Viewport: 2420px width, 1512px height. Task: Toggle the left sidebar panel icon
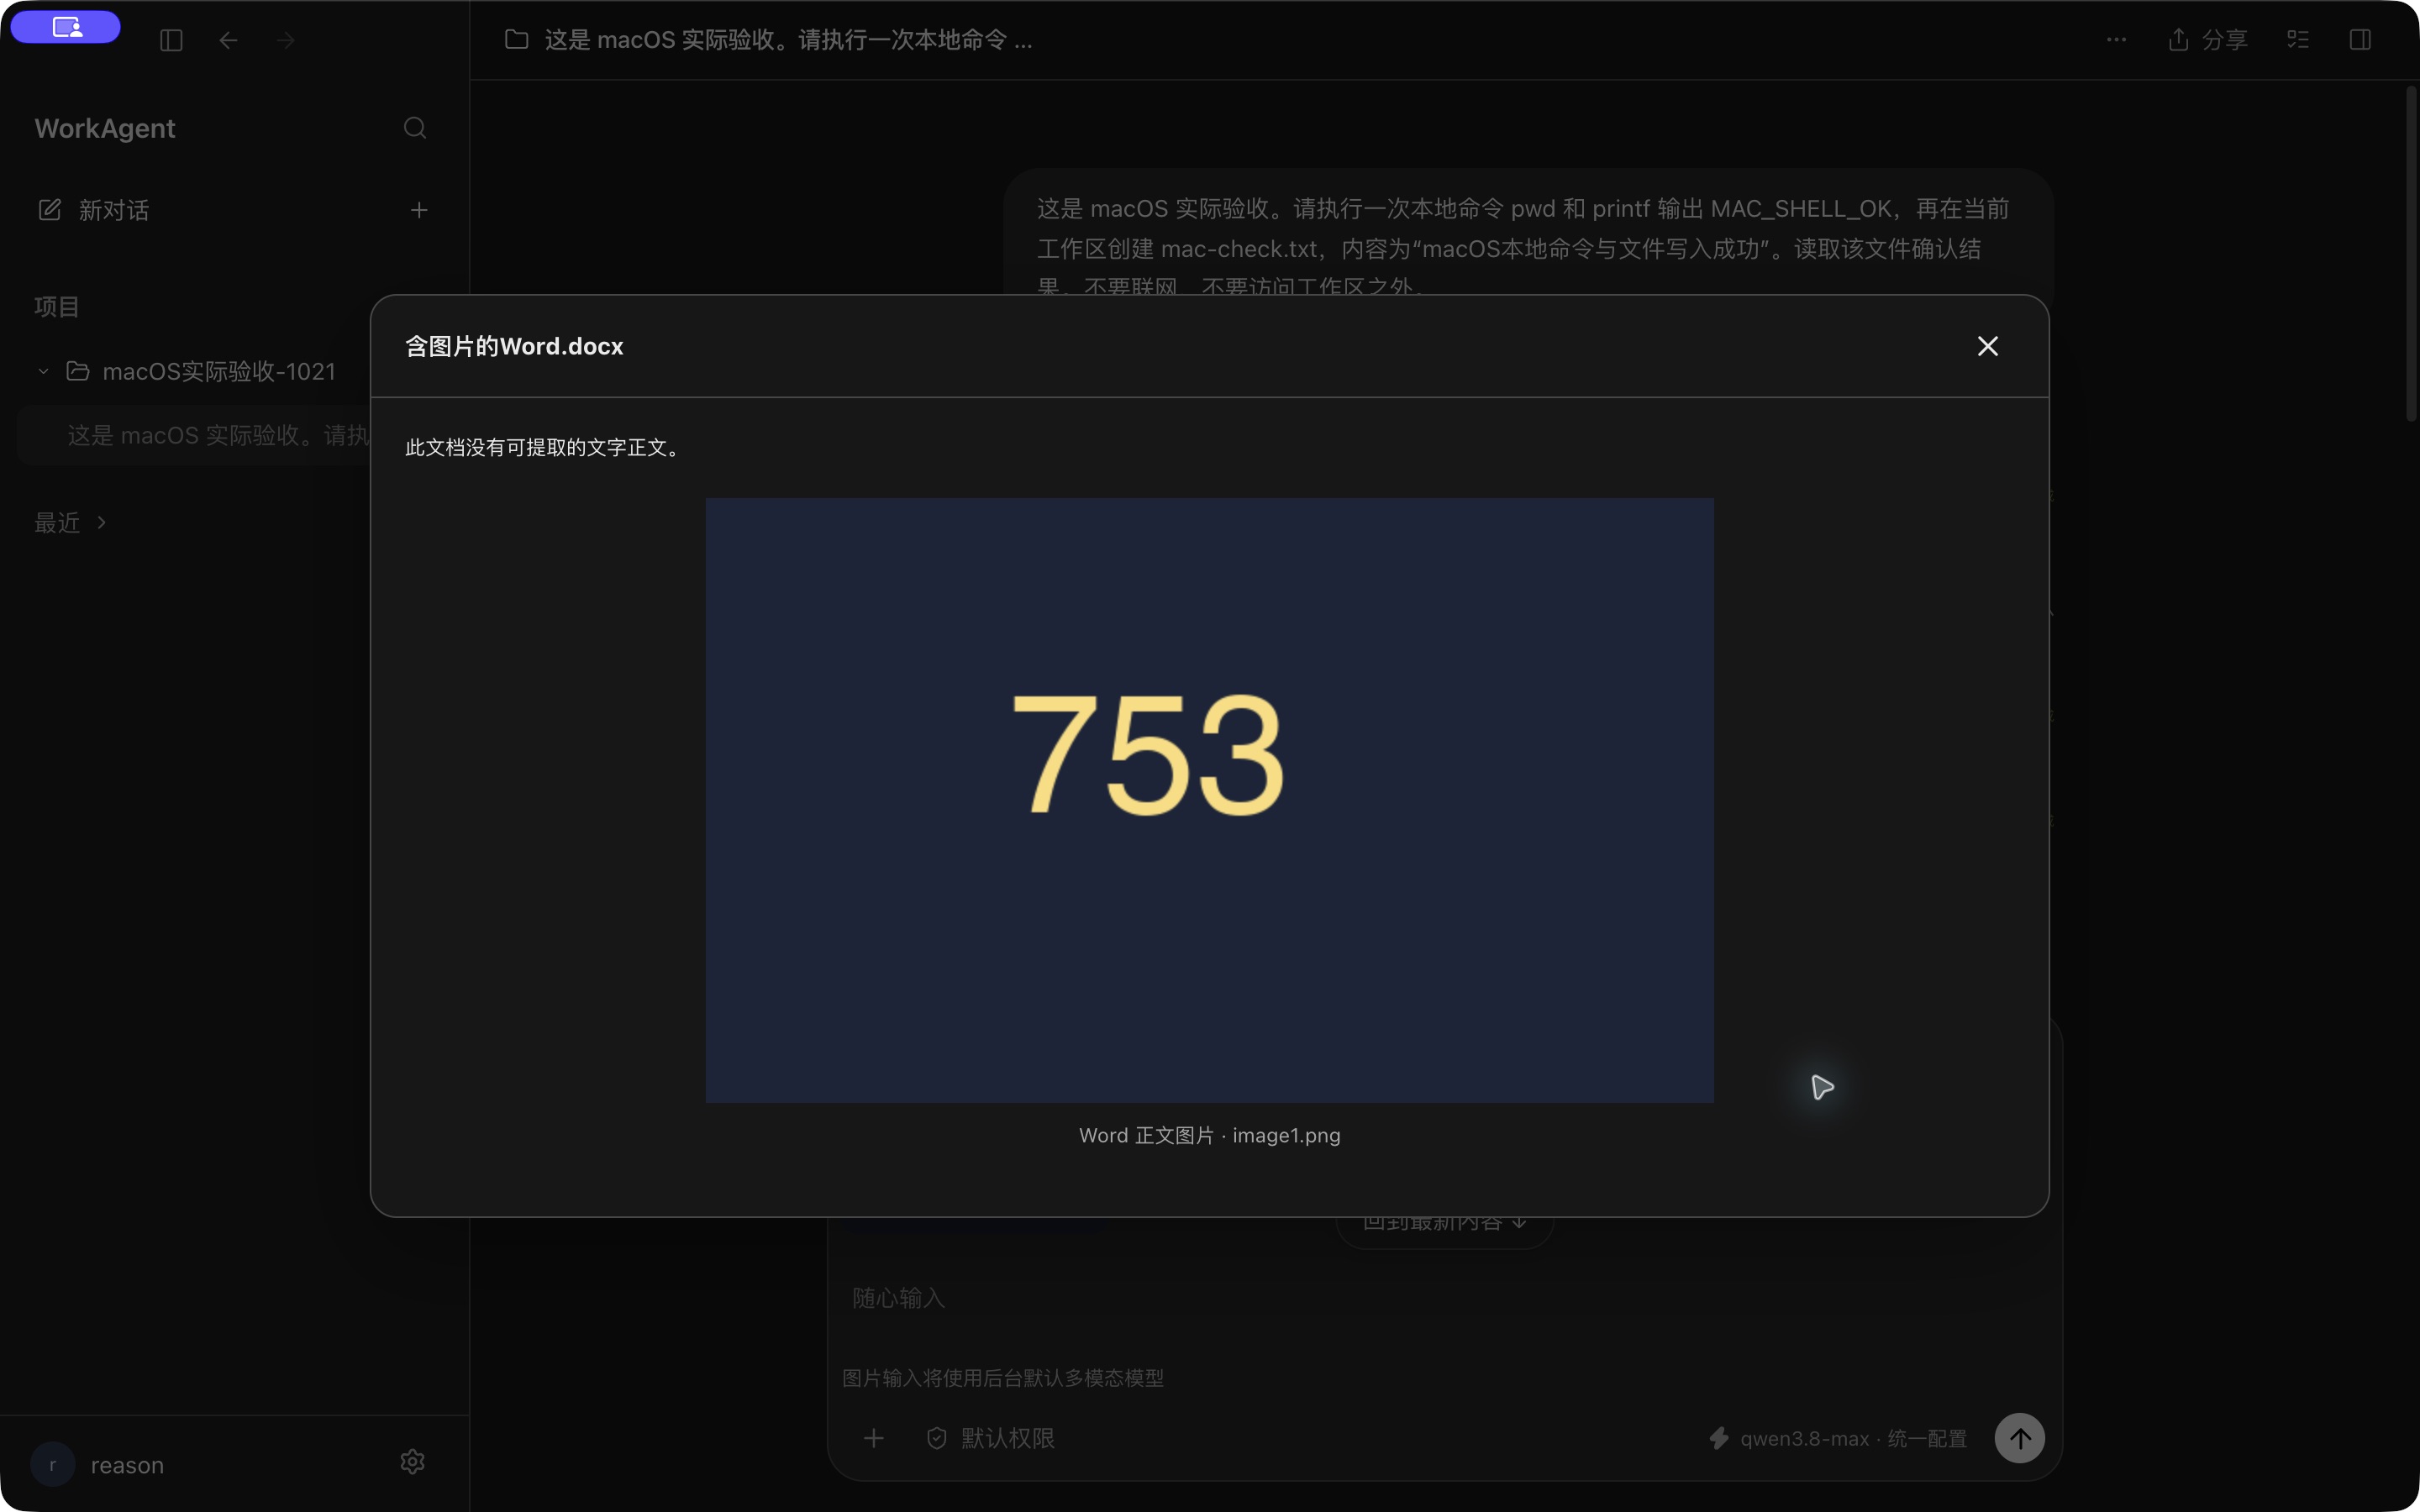click(x=171, y=40)
